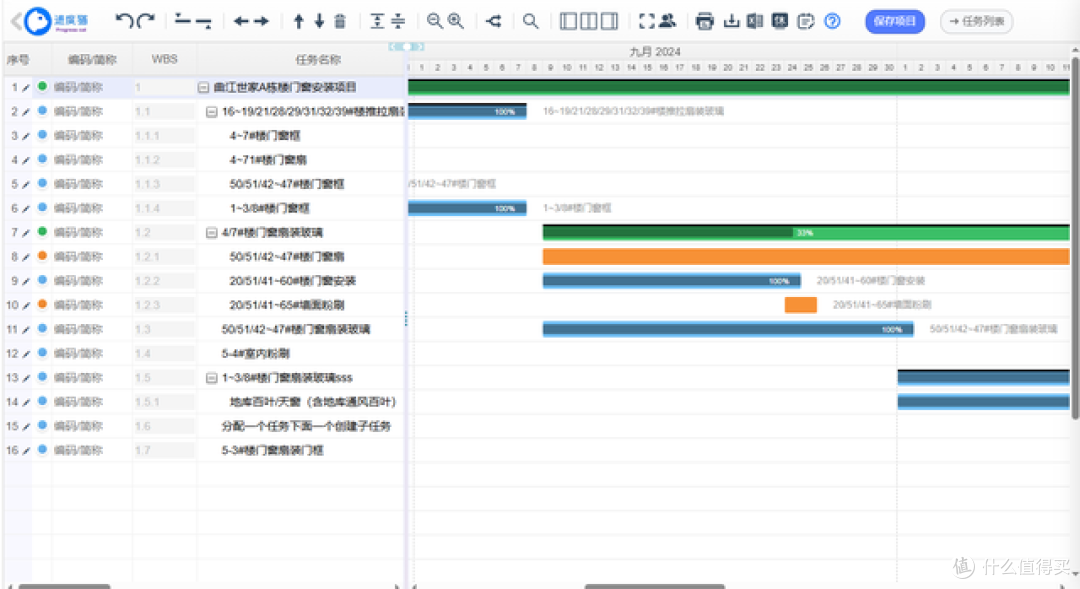Delete task with trash icon

coord(340,21)
